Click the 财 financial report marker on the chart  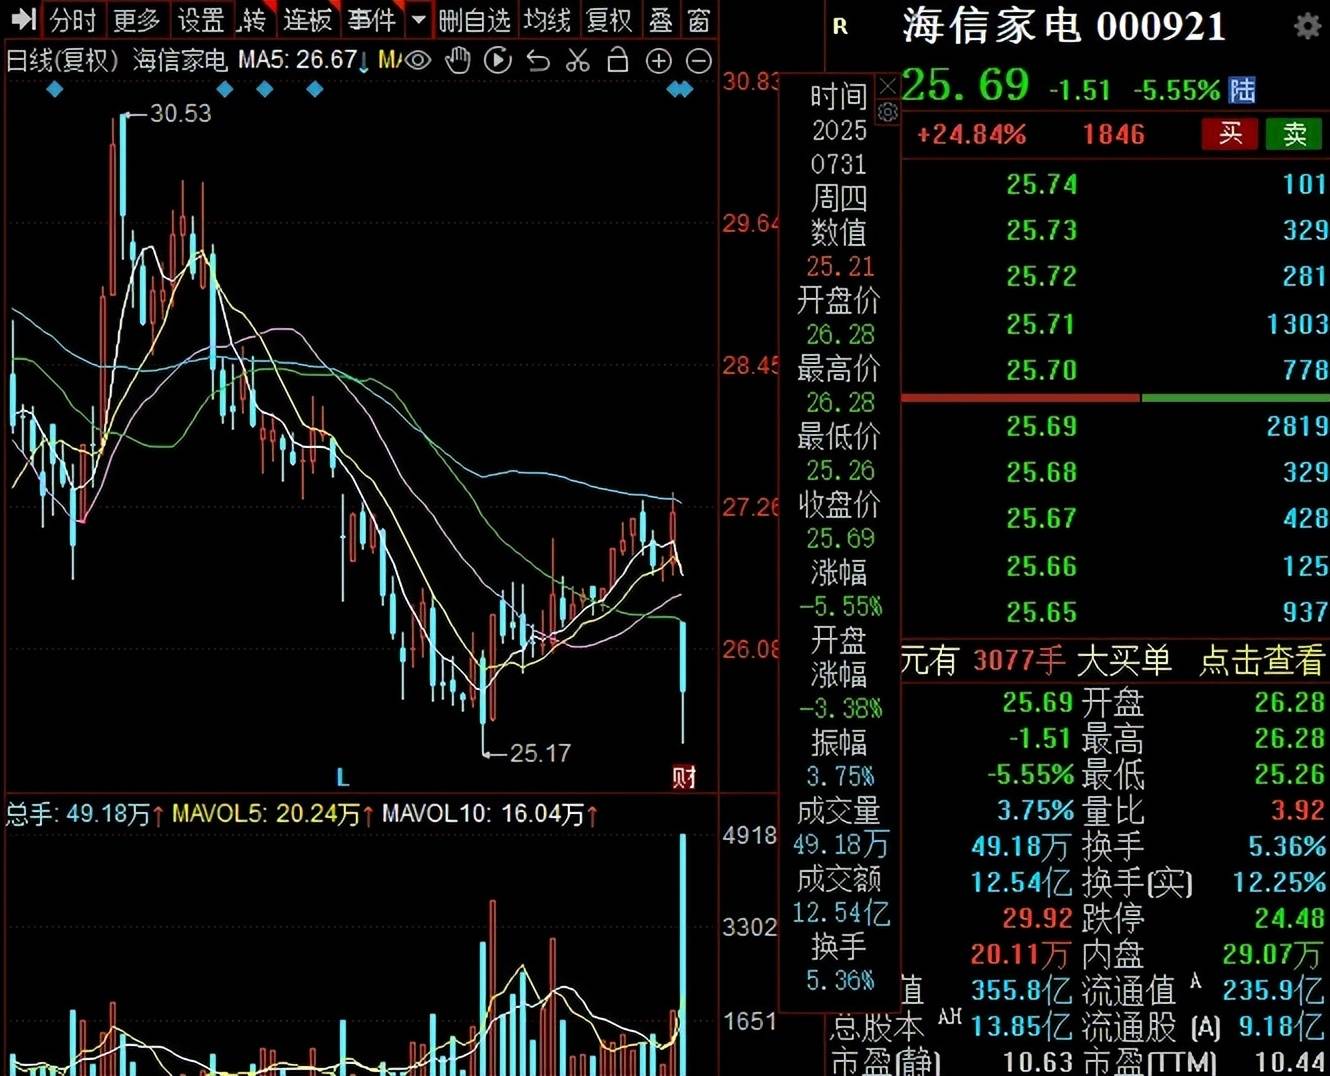(x=684, y=777)
